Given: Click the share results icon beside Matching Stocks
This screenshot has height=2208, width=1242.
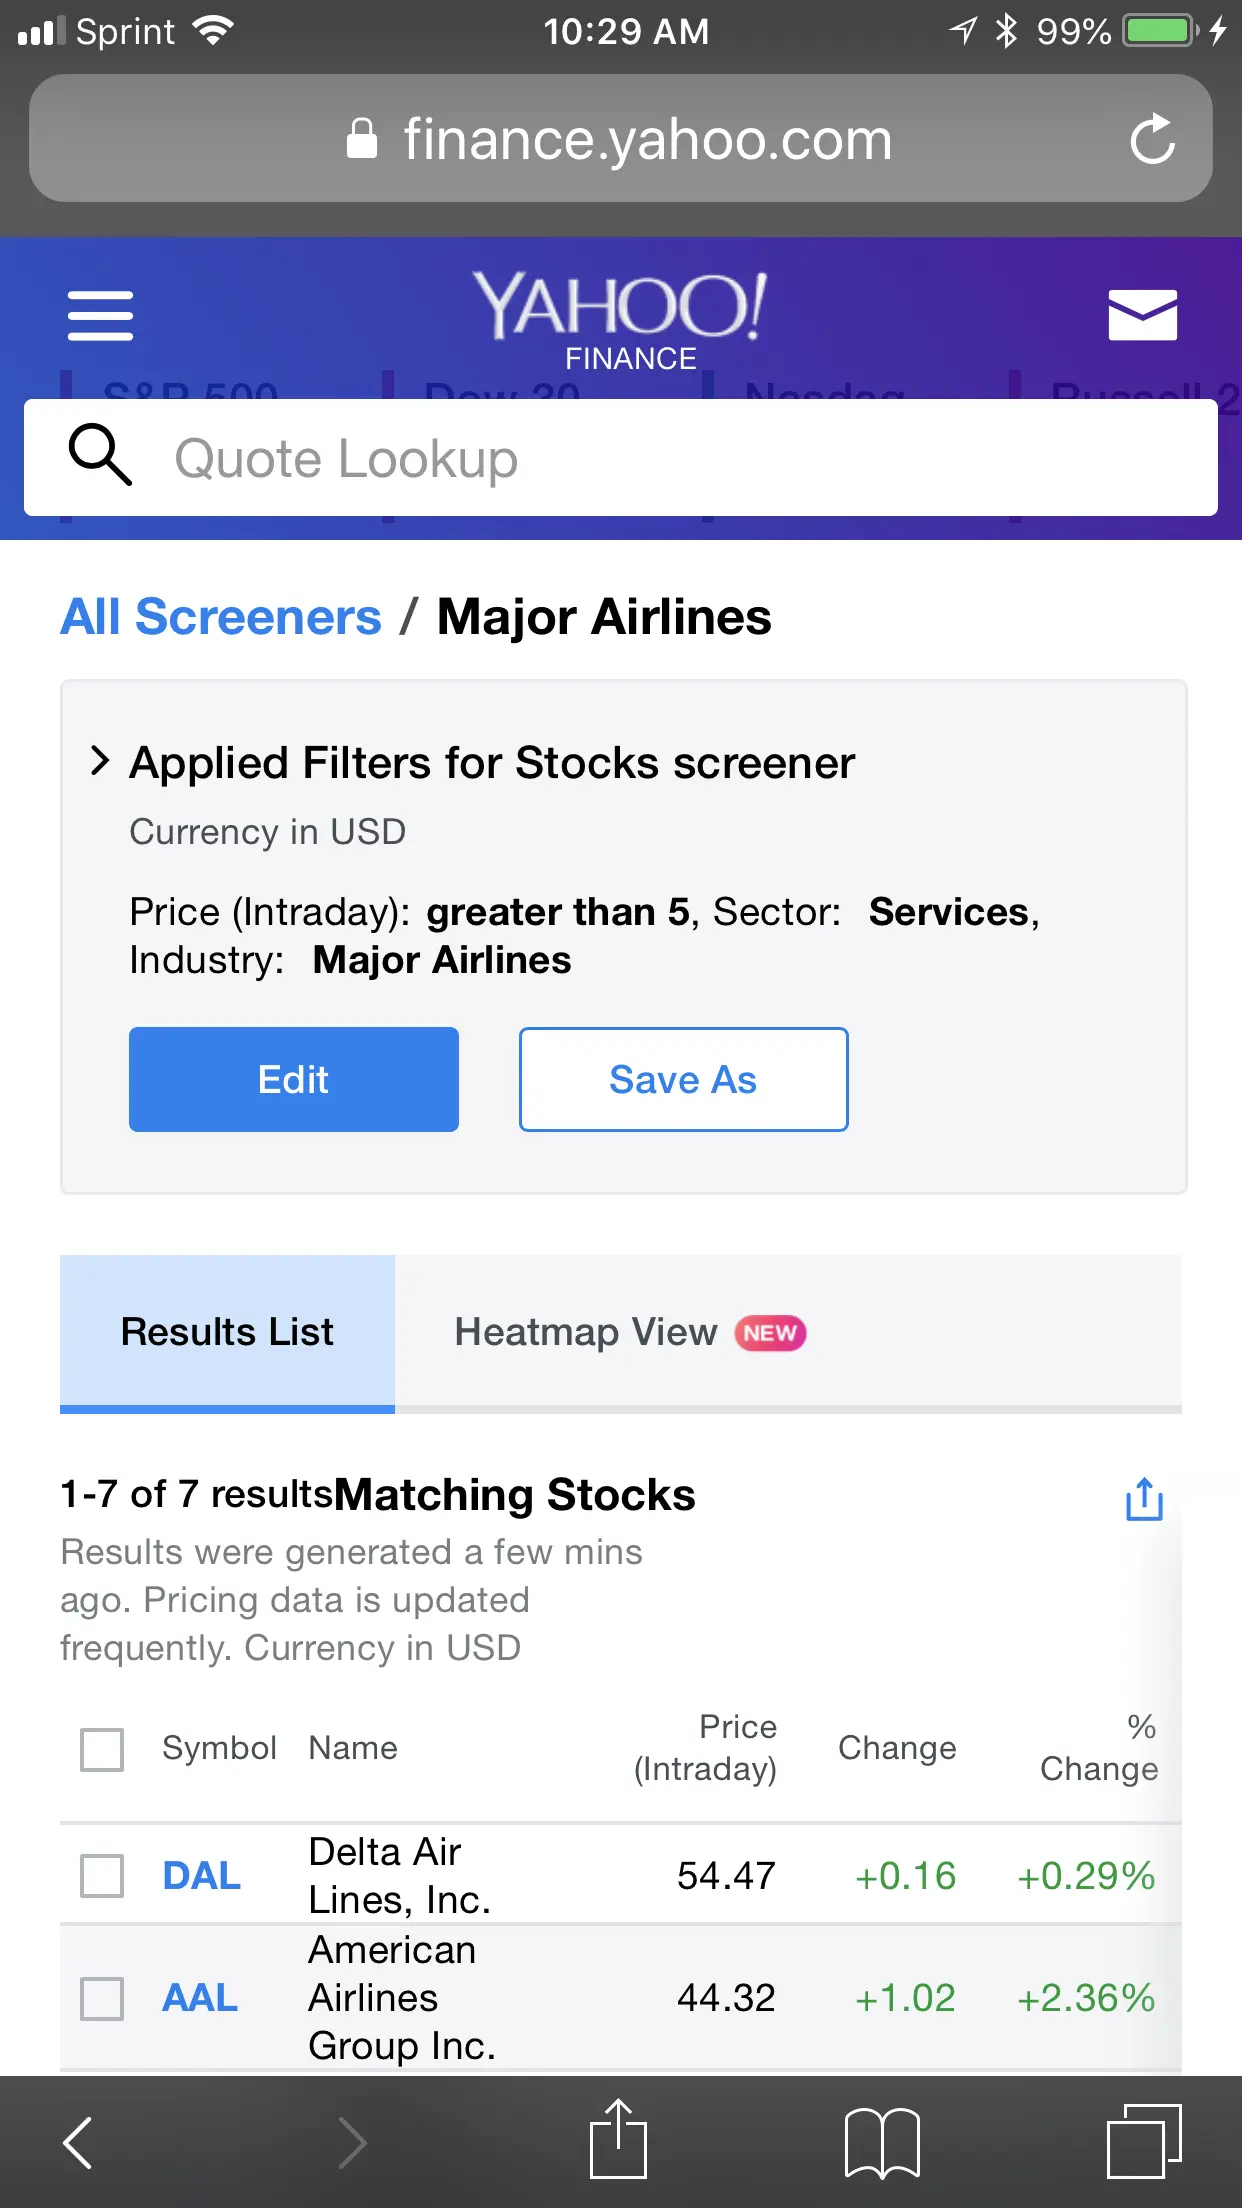Looking at the screenshot, I should point(1144,1499).
